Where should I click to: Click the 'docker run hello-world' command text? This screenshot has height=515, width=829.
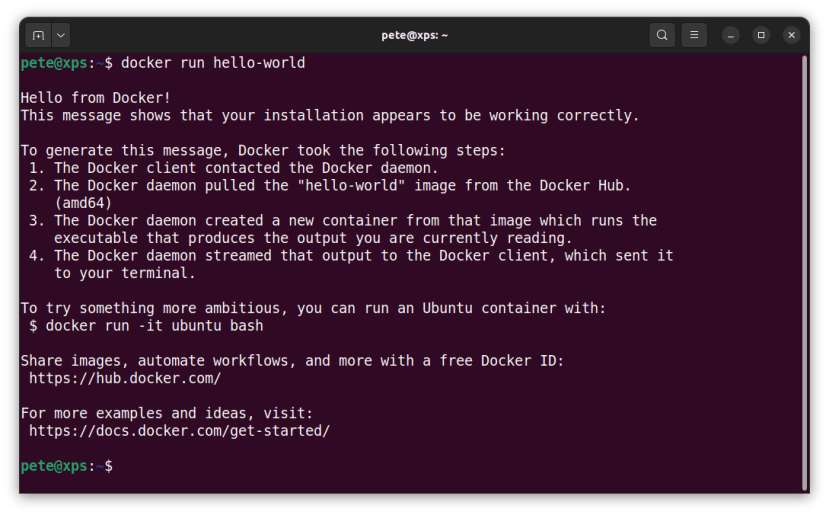click(213, 63)
